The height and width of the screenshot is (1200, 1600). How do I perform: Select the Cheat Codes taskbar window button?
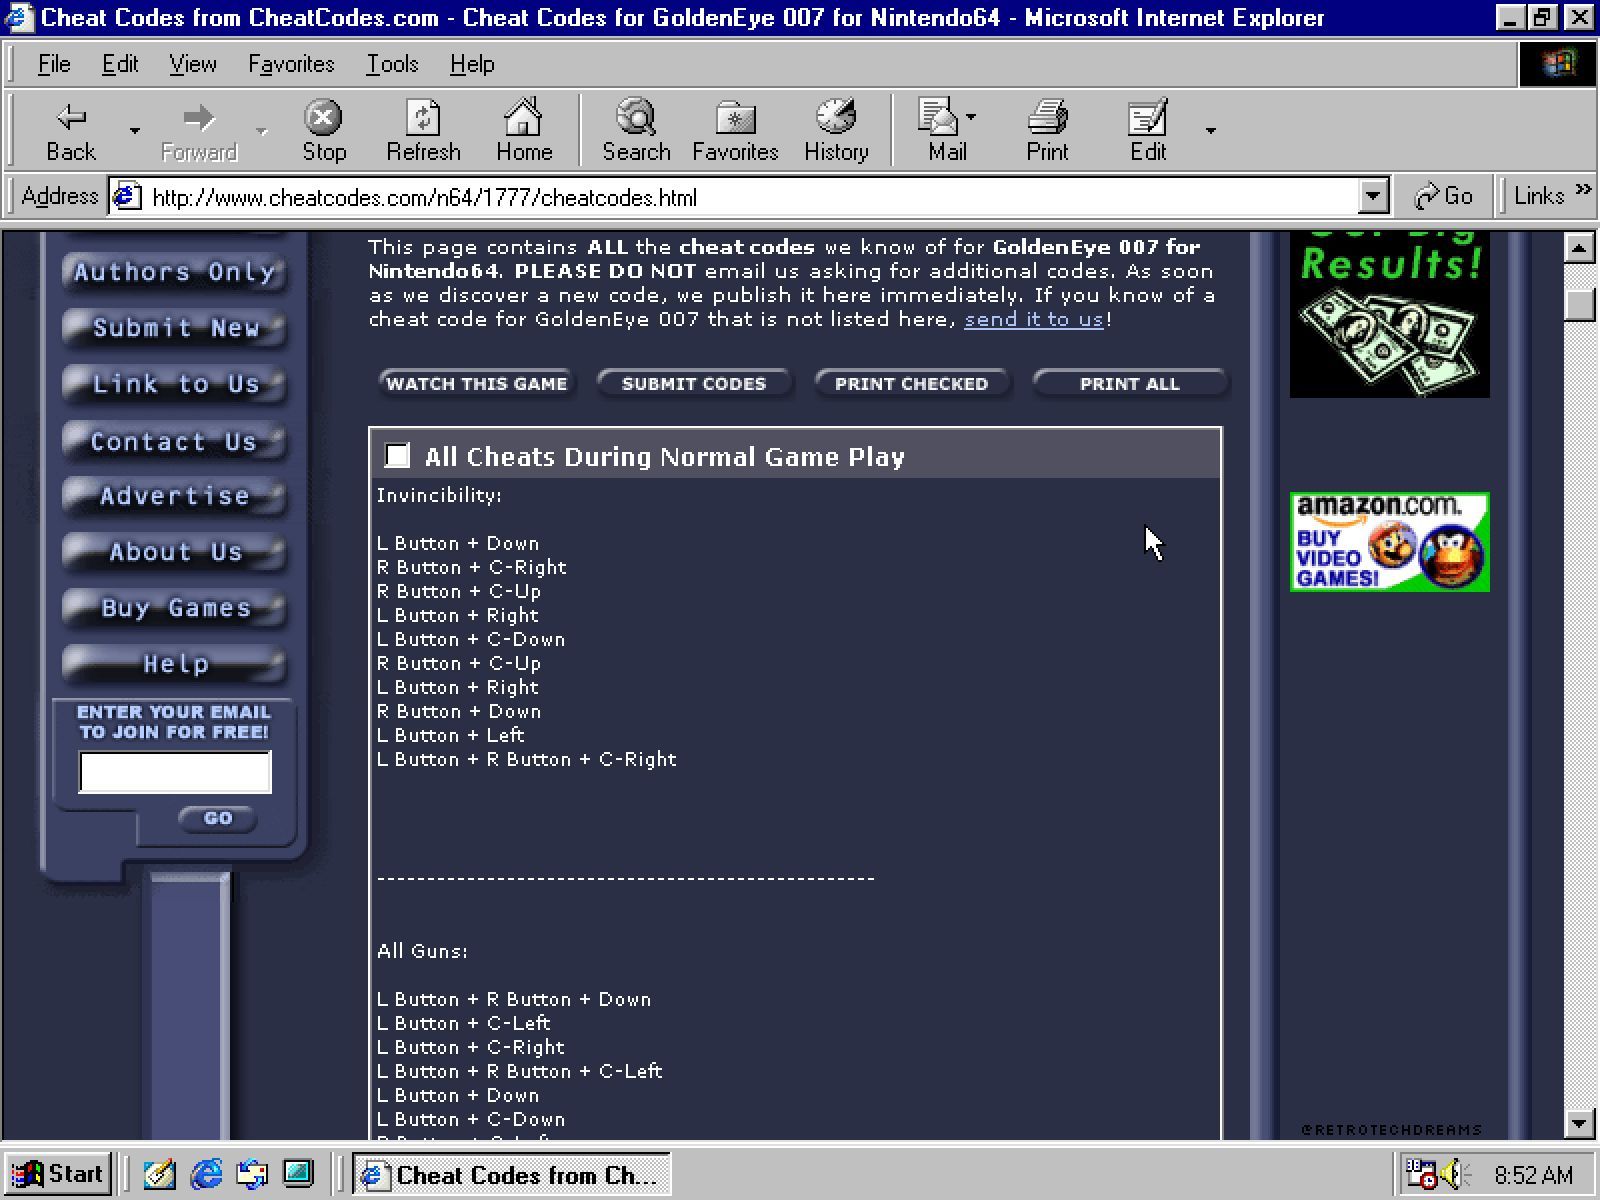coord(511,1175)
